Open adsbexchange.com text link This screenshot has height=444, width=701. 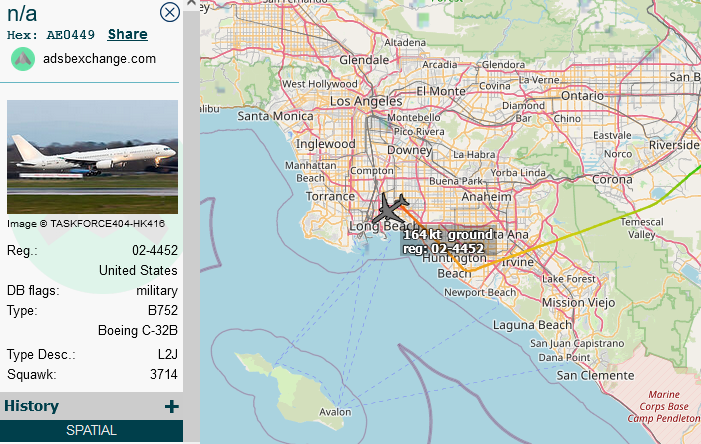click(99, 59)
